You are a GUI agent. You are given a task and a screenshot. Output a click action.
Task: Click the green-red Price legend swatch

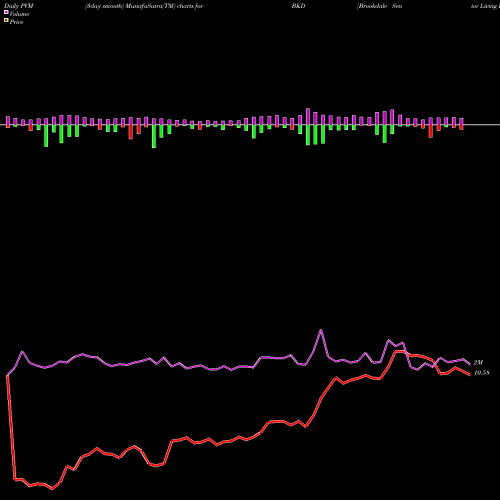[x=6, y=21]
